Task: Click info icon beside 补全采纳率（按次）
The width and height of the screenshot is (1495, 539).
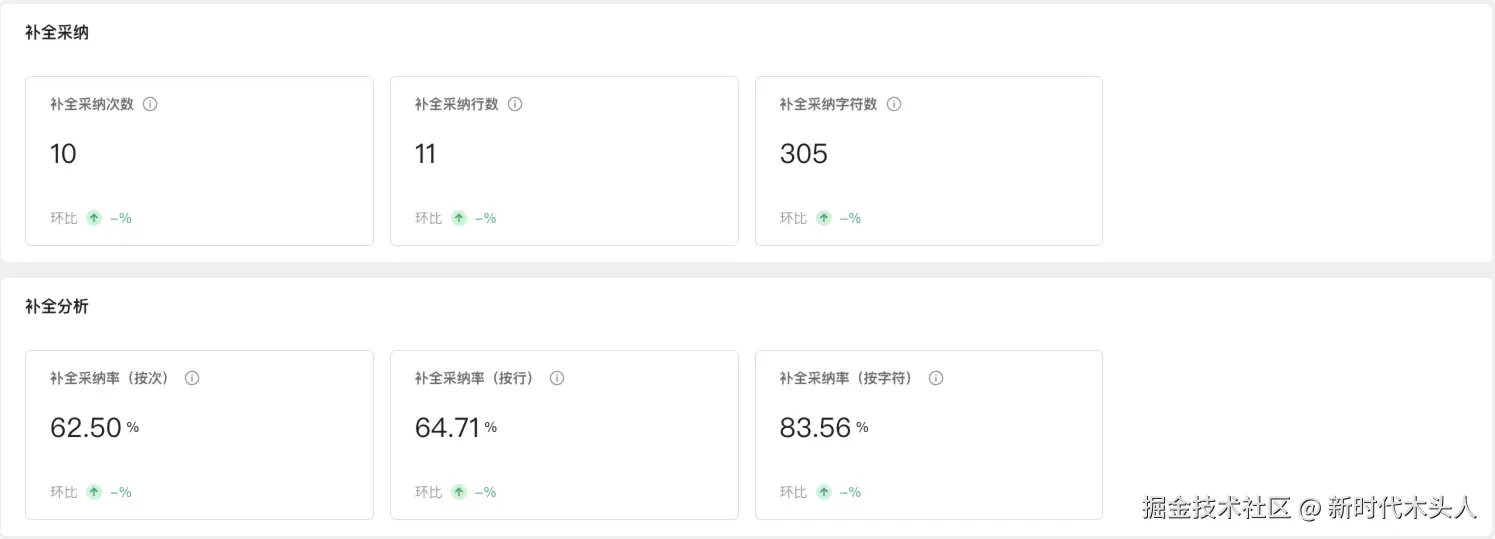Action: point(192,378)
